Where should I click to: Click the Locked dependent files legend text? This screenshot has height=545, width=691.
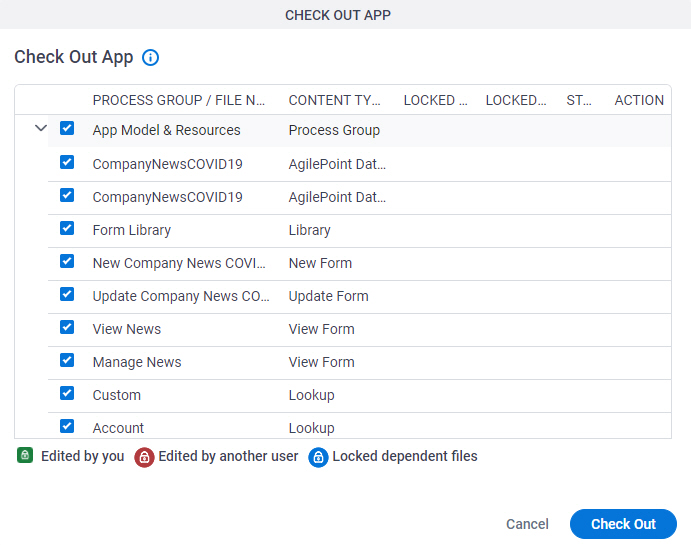click(x=405, y=456)
